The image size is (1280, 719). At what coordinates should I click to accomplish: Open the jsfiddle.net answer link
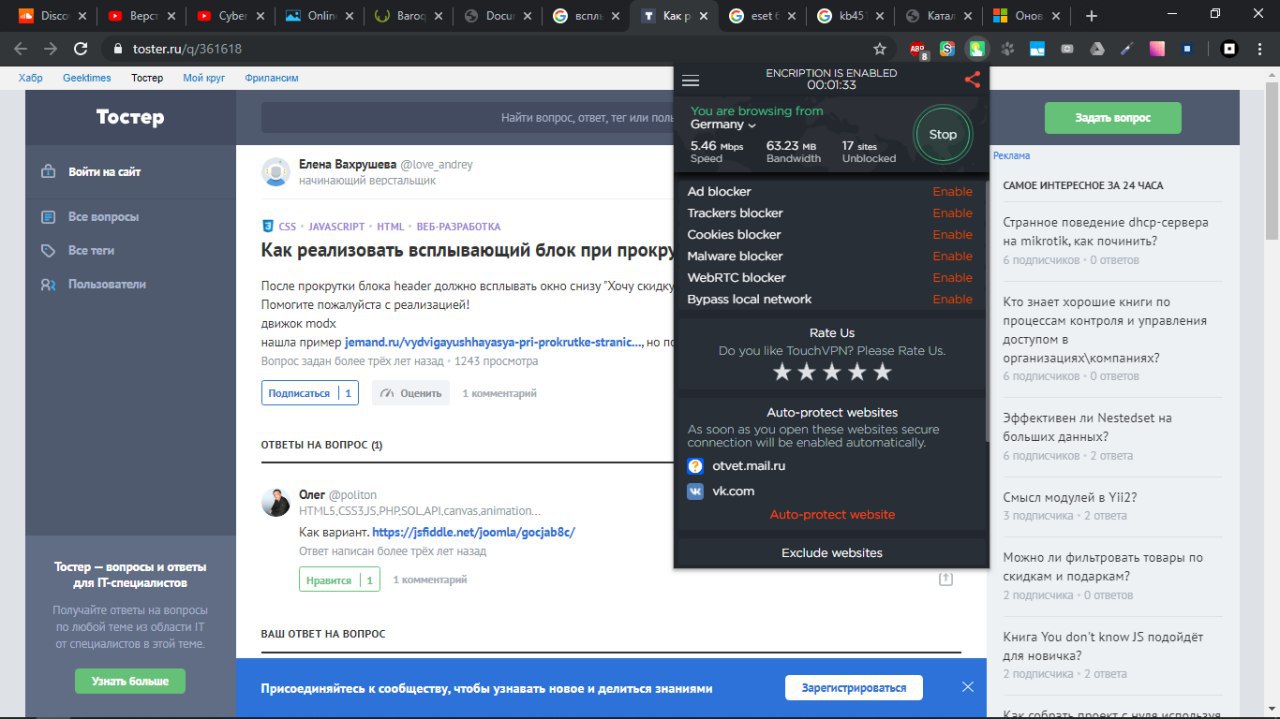click(x=474, y=532)
